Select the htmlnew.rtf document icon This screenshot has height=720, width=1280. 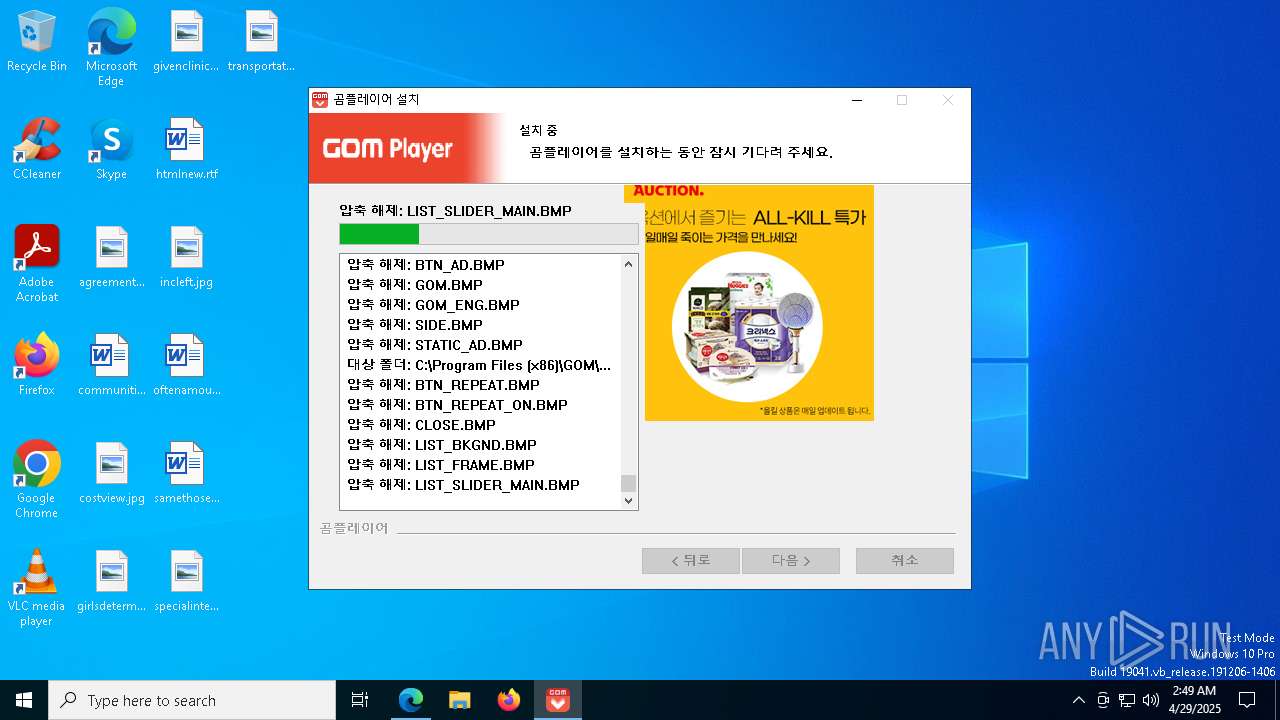[x=186, y=150]
